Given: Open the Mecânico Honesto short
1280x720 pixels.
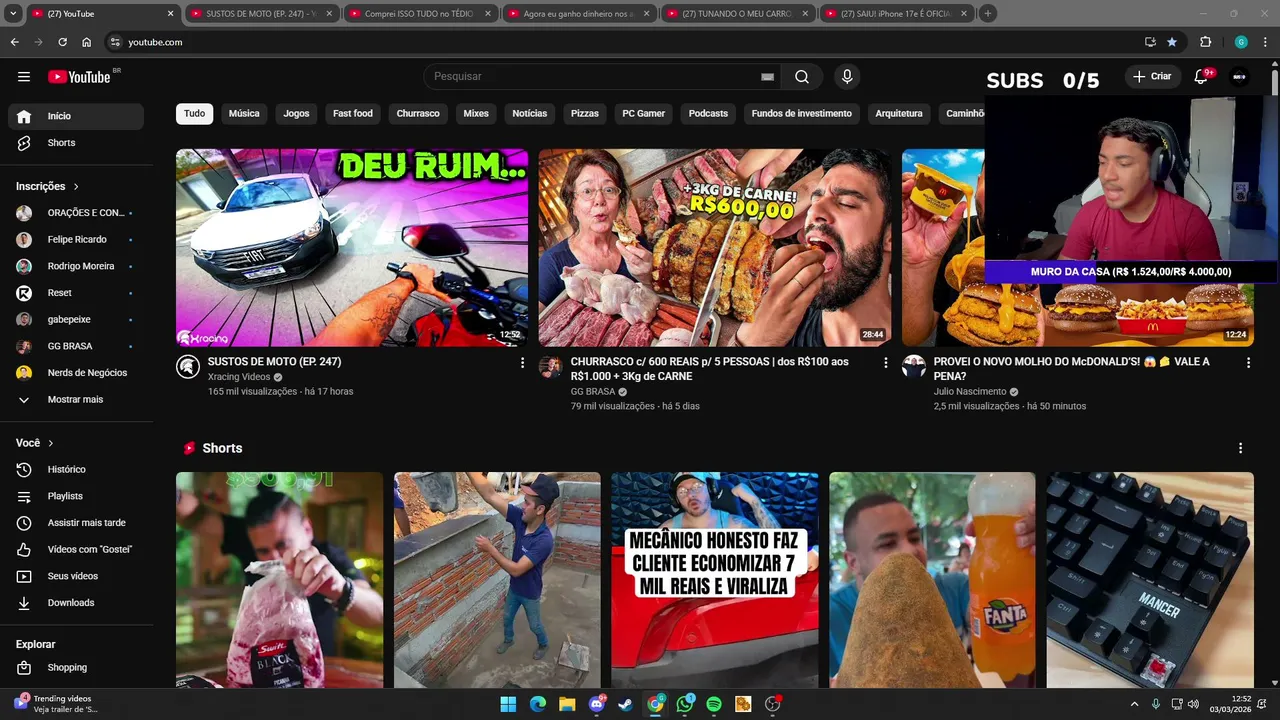Looking at the screenshot, I should [714, 580].
